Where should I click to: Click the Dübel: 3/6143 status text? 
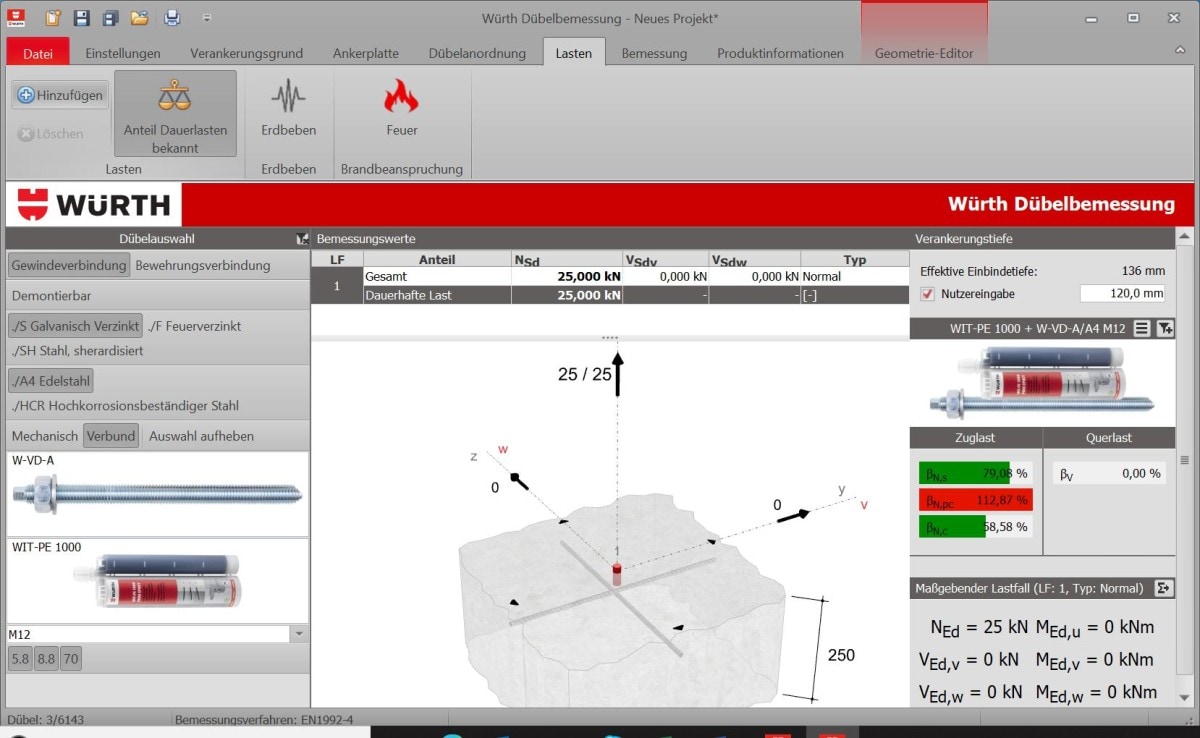pos(46,719)
